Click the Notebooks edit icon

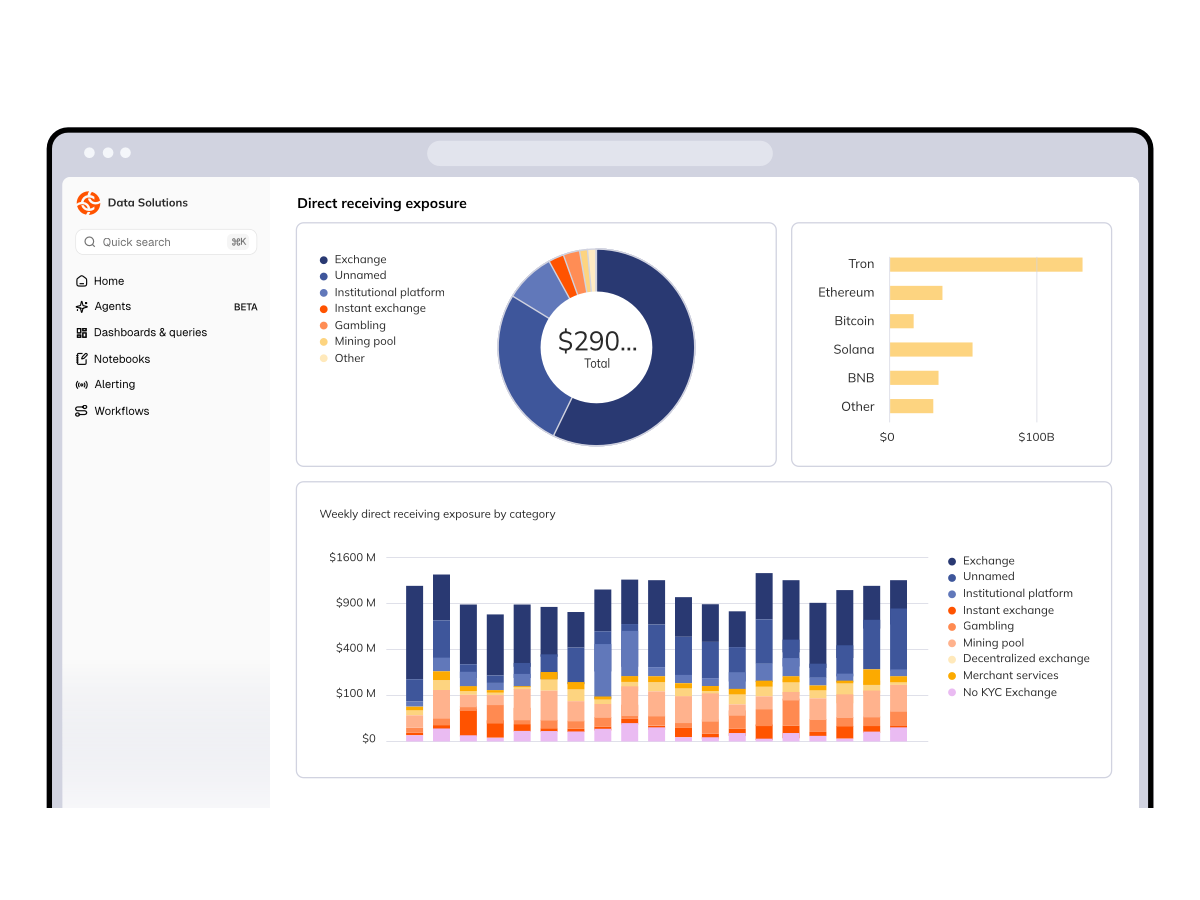82,359
